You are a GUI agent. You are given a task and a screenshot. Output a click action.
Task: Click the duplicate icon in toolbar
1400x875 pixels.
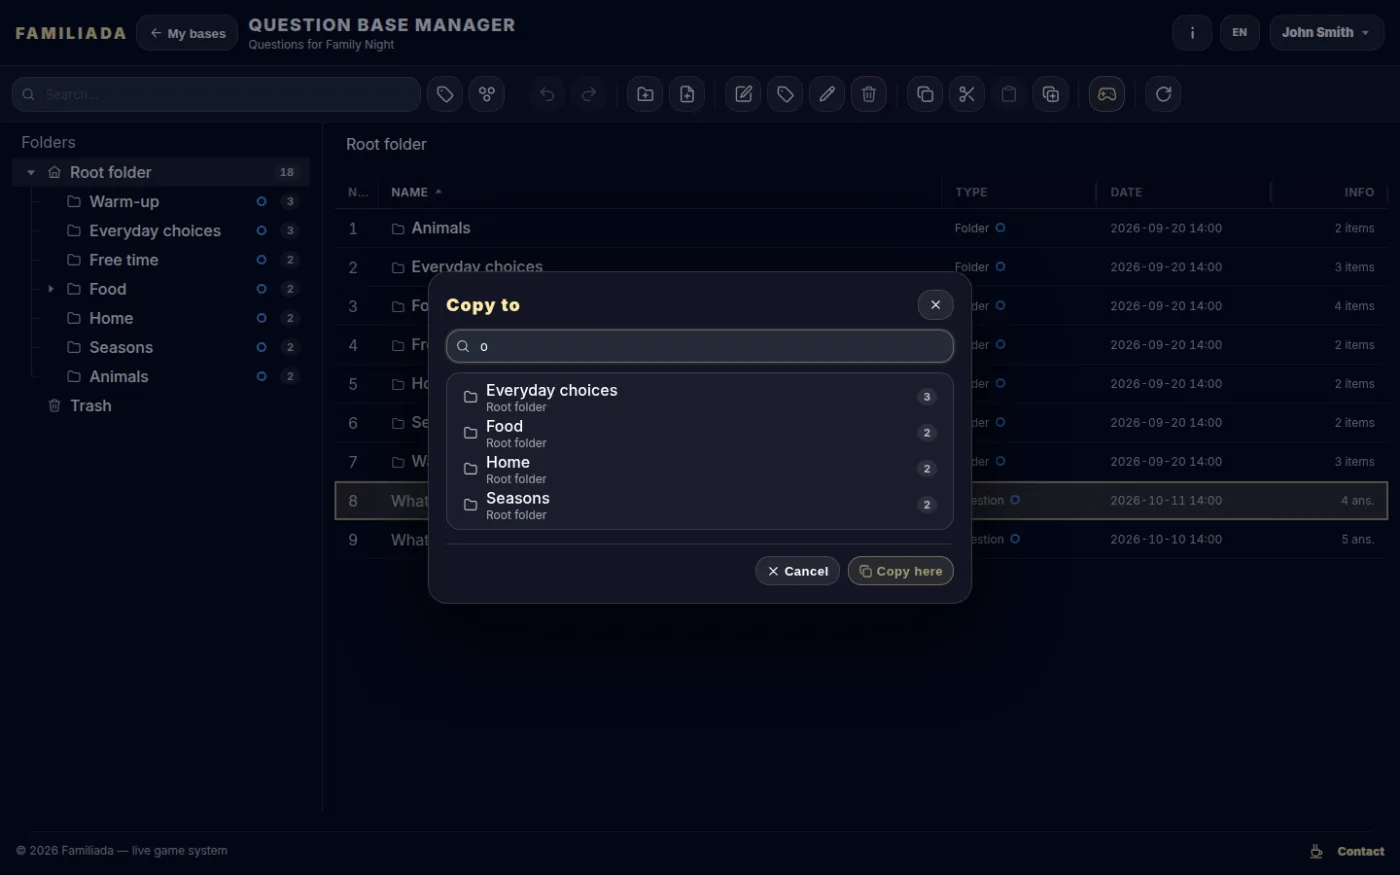click(x=1051, y=94)
